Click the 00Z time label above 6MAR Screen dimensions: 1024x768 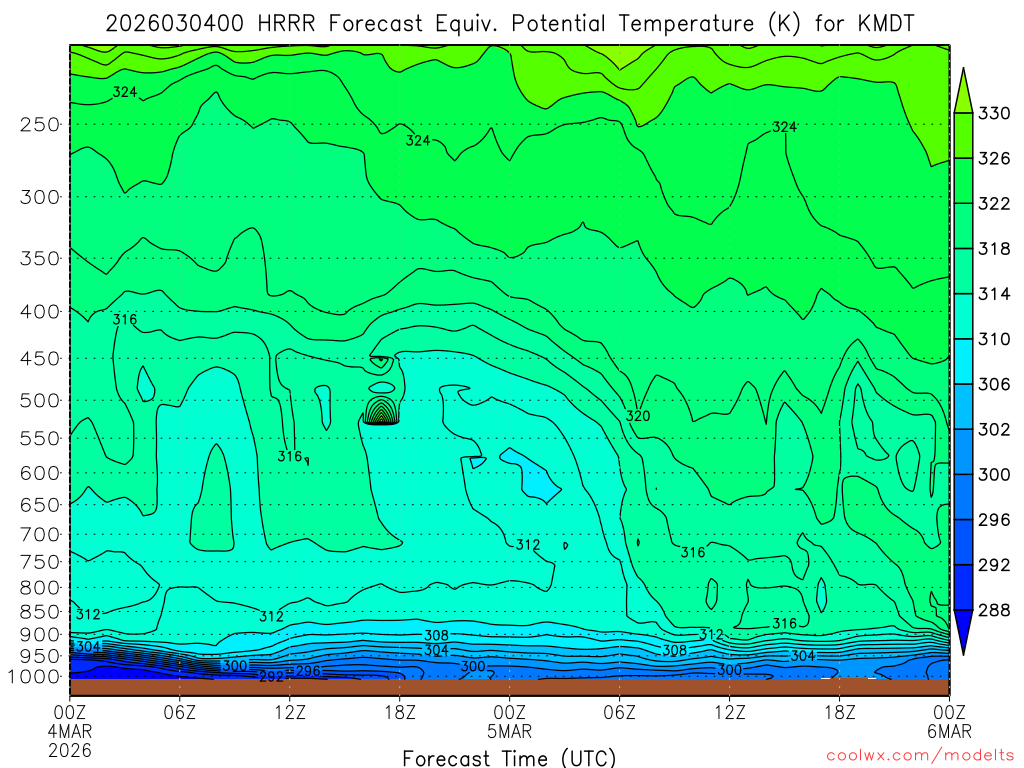(950, 711)
